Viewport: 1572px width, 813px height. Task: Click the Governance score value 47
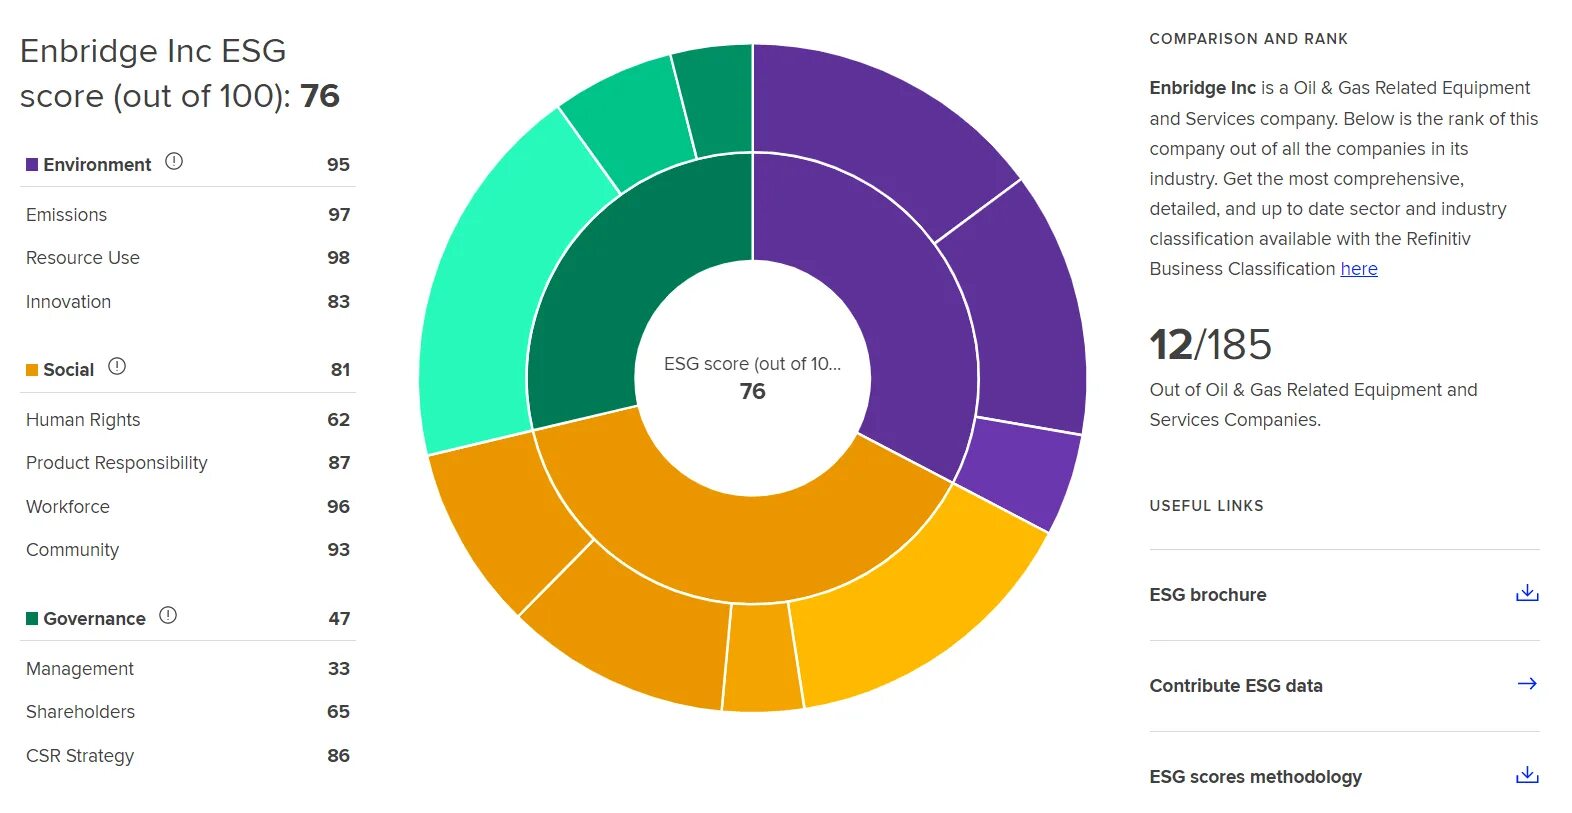pyautogui.click(x=339, y=618)
